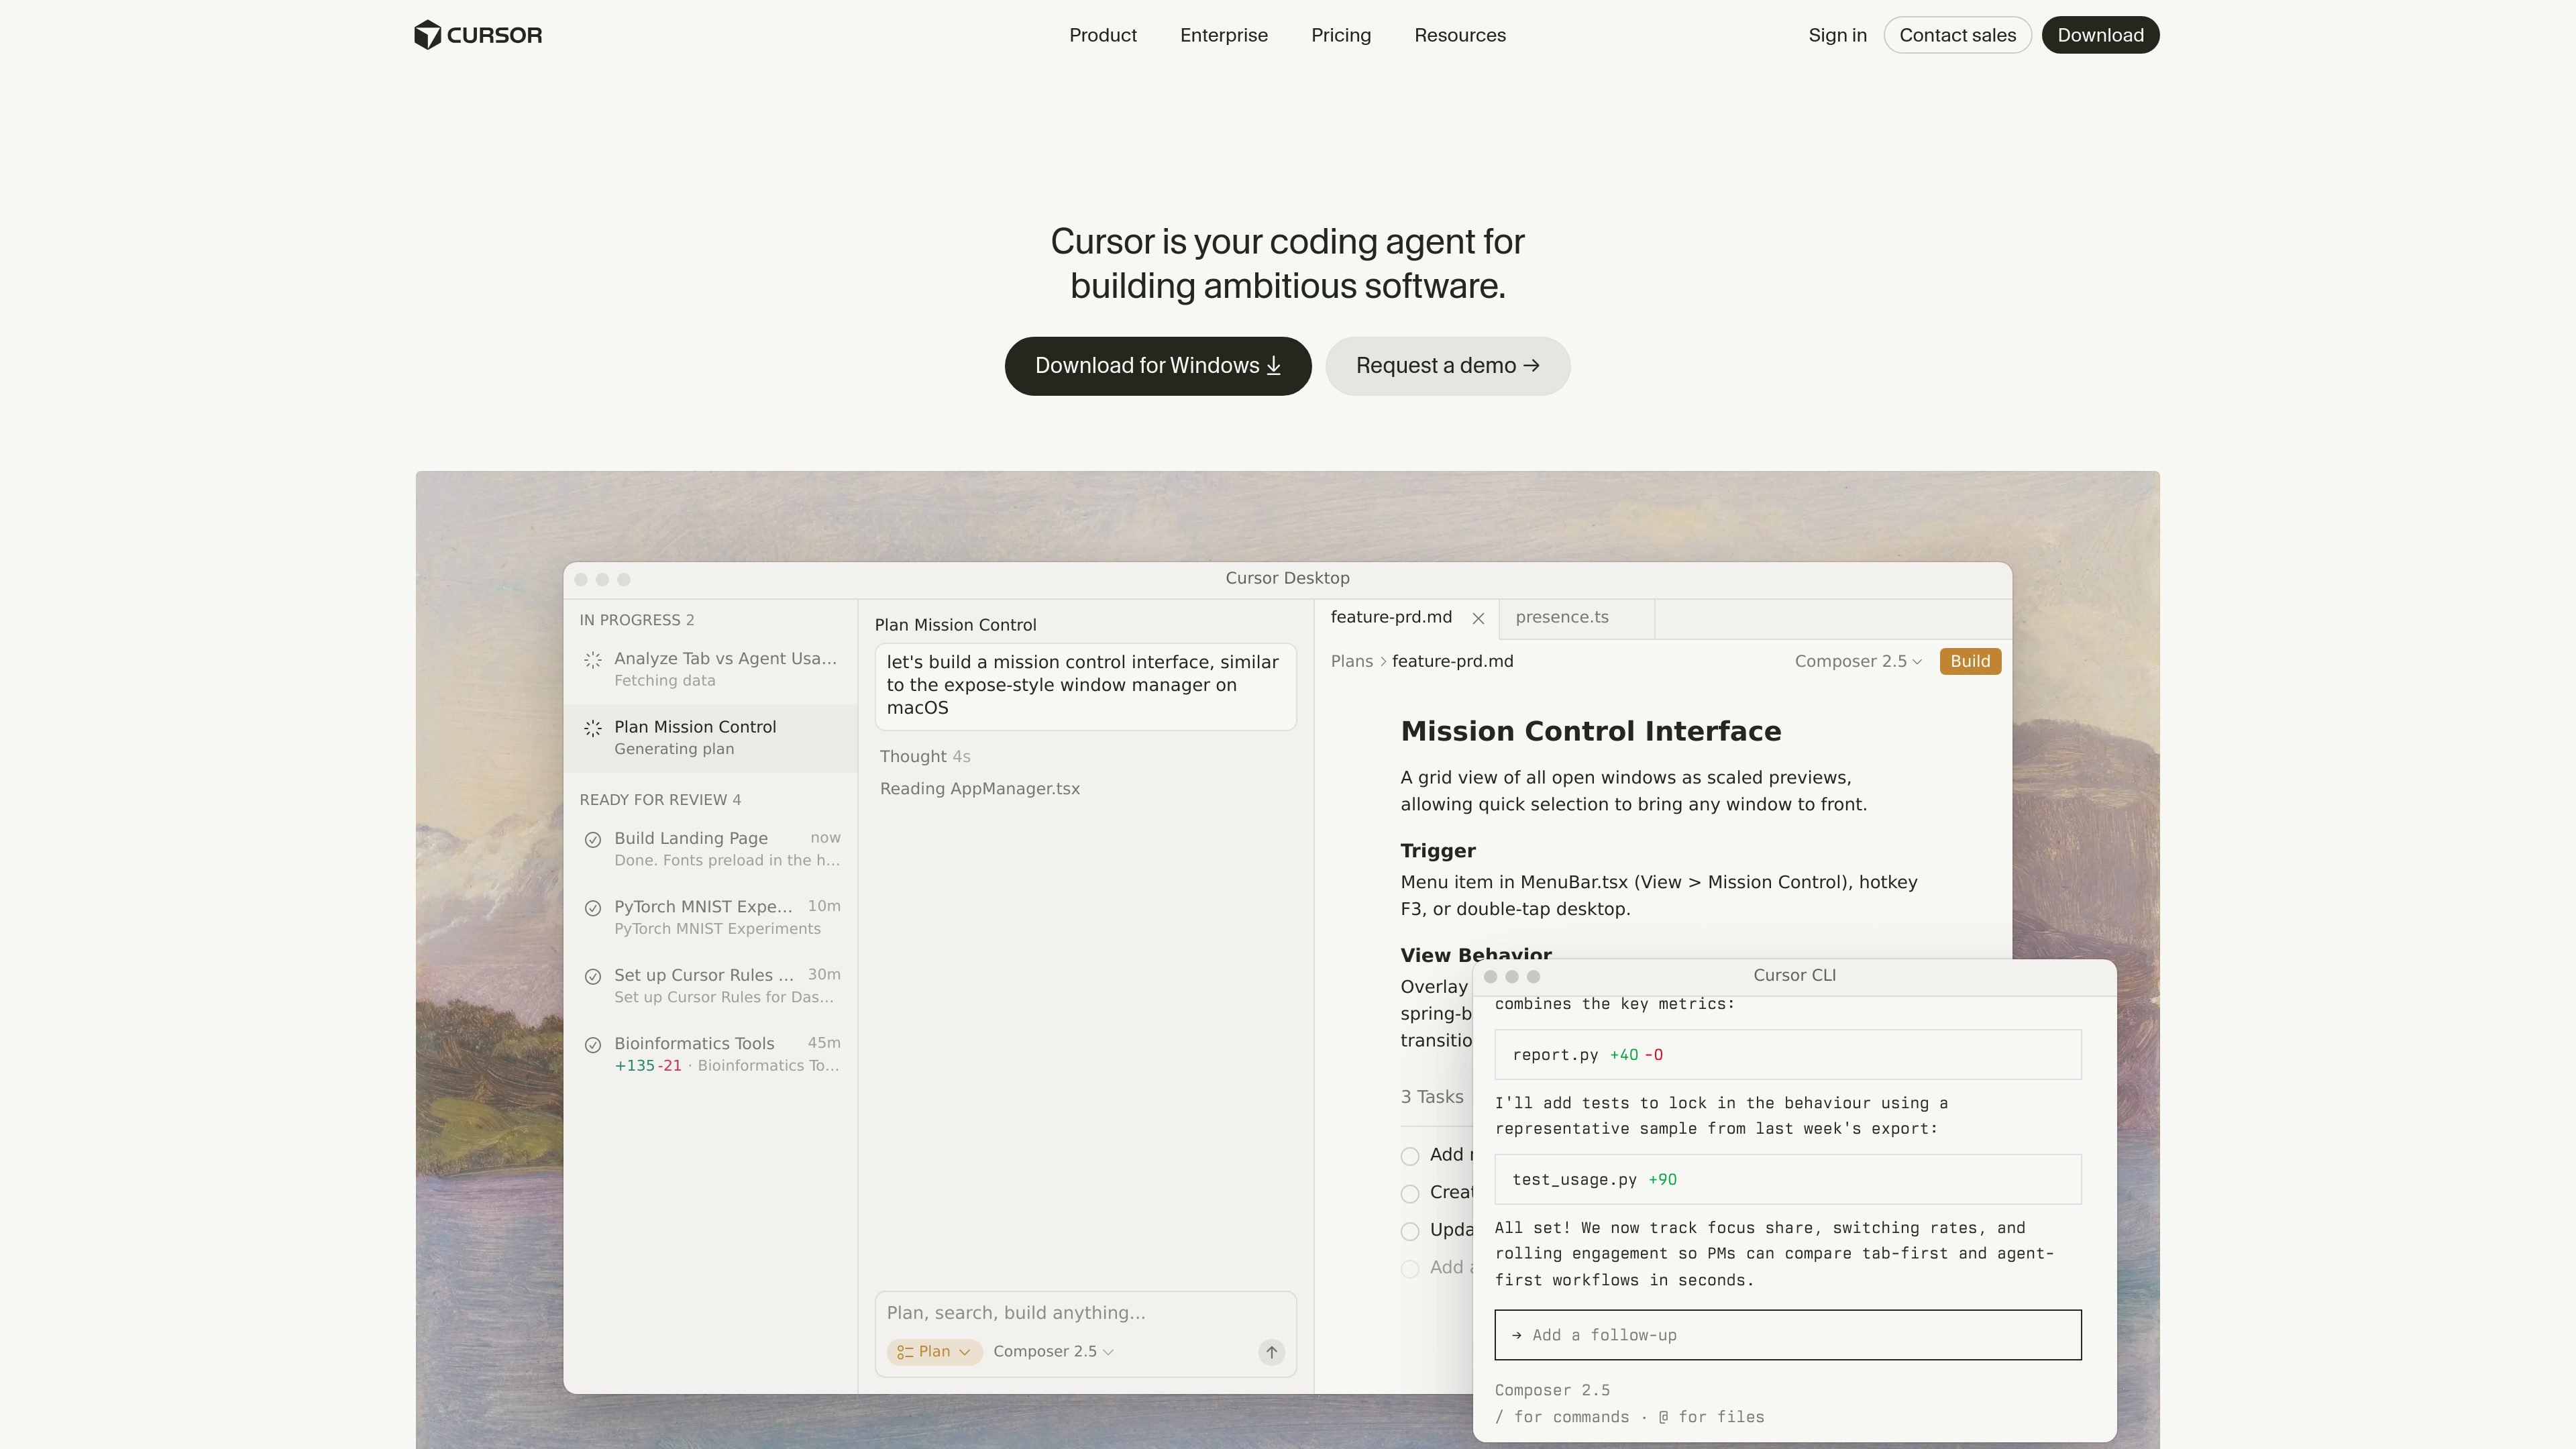The width and height of the screenshot is (2576, 1449).
Task: Click the Download button in the header
Action: (2100, 35)
